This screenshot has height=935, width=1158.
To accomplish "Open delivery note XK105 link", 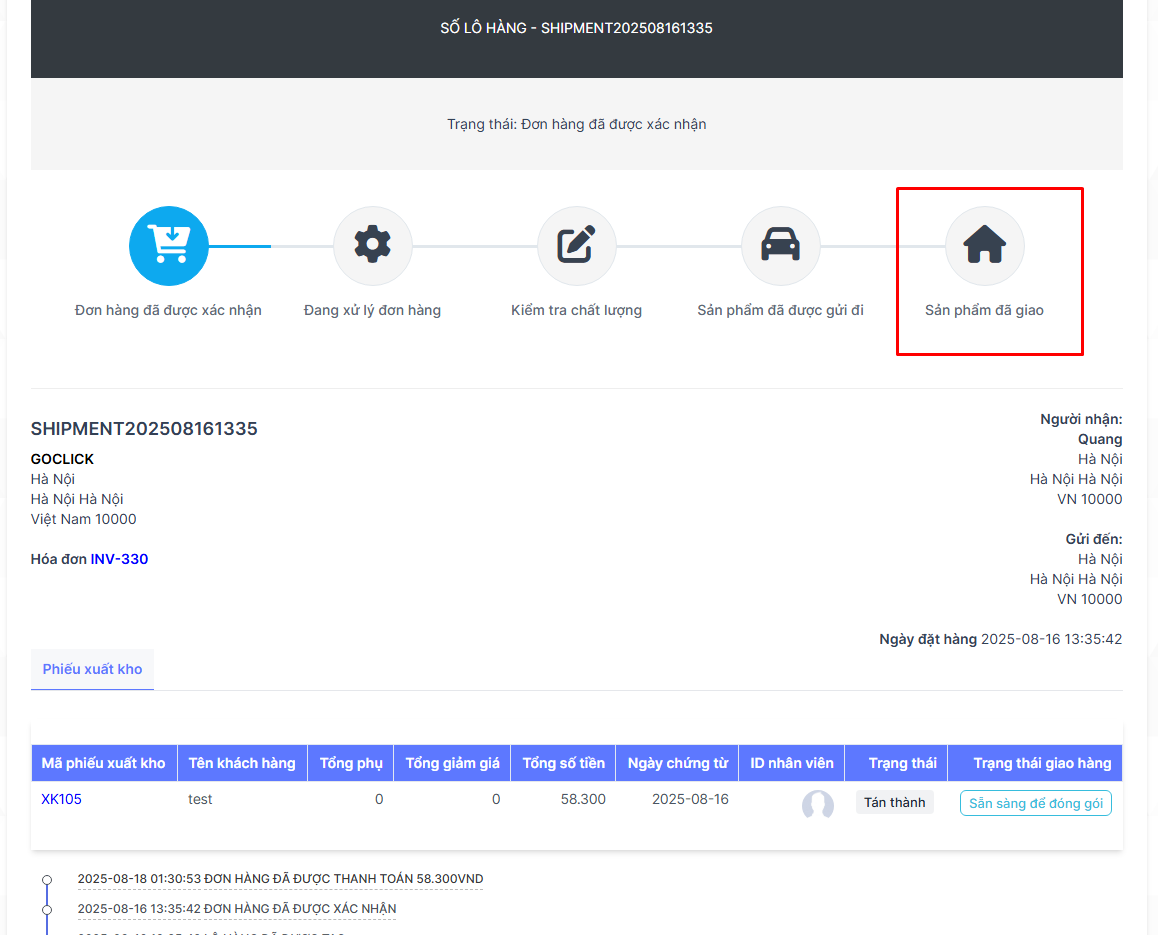I will point(61,799).
